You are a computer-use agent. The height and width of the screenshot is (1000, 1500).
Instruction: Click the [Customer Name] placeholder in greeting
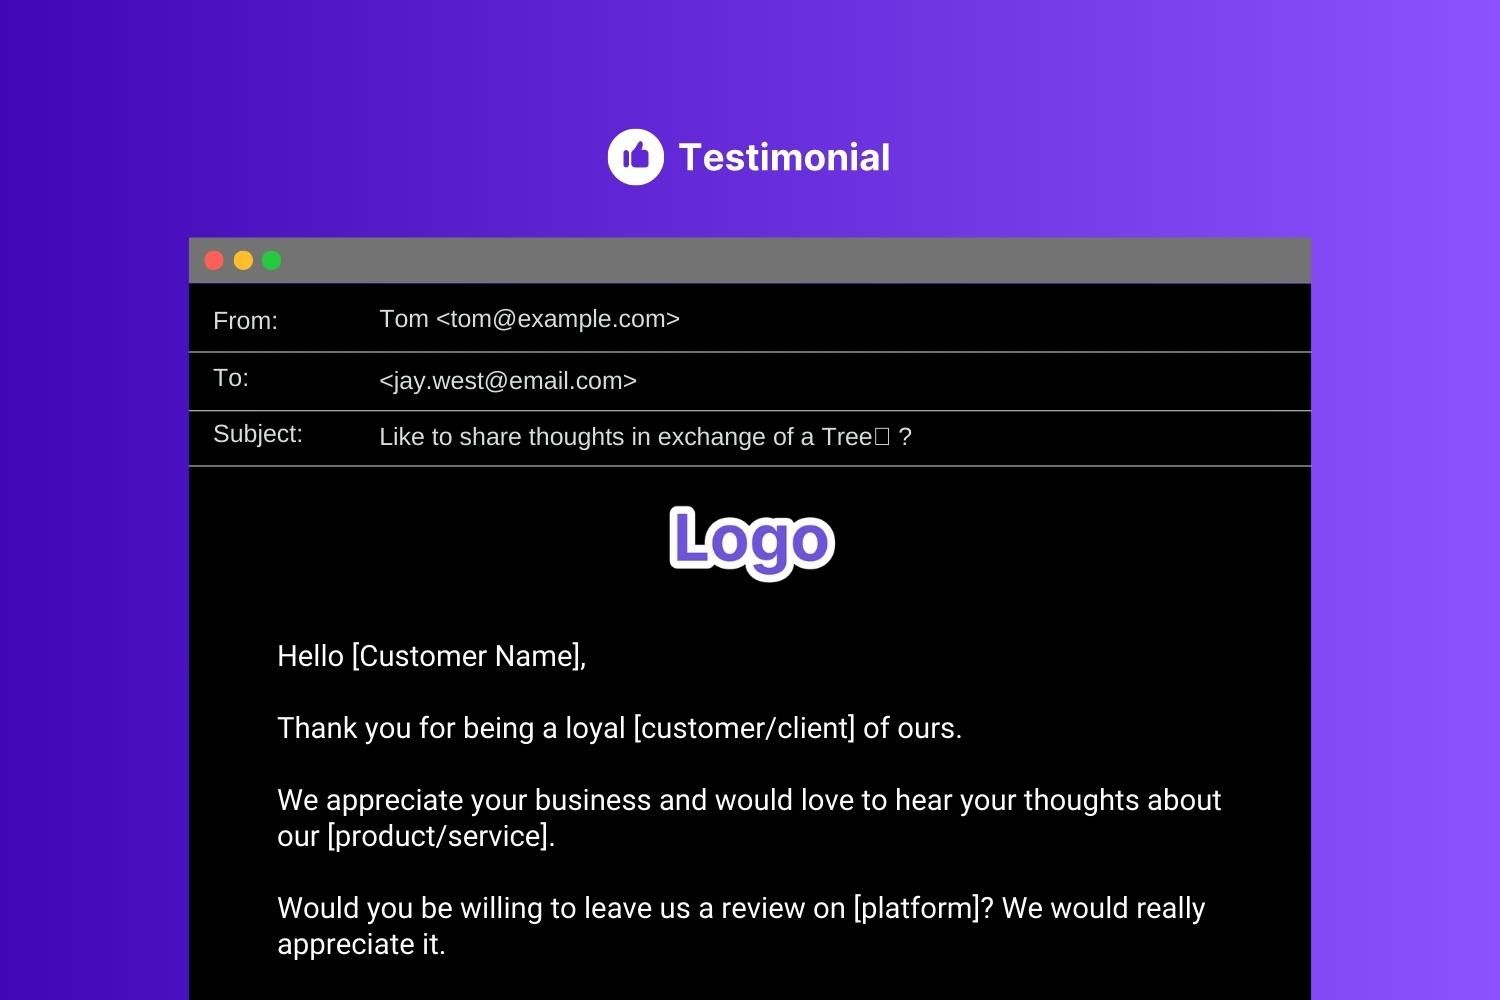tap(466, 656)
